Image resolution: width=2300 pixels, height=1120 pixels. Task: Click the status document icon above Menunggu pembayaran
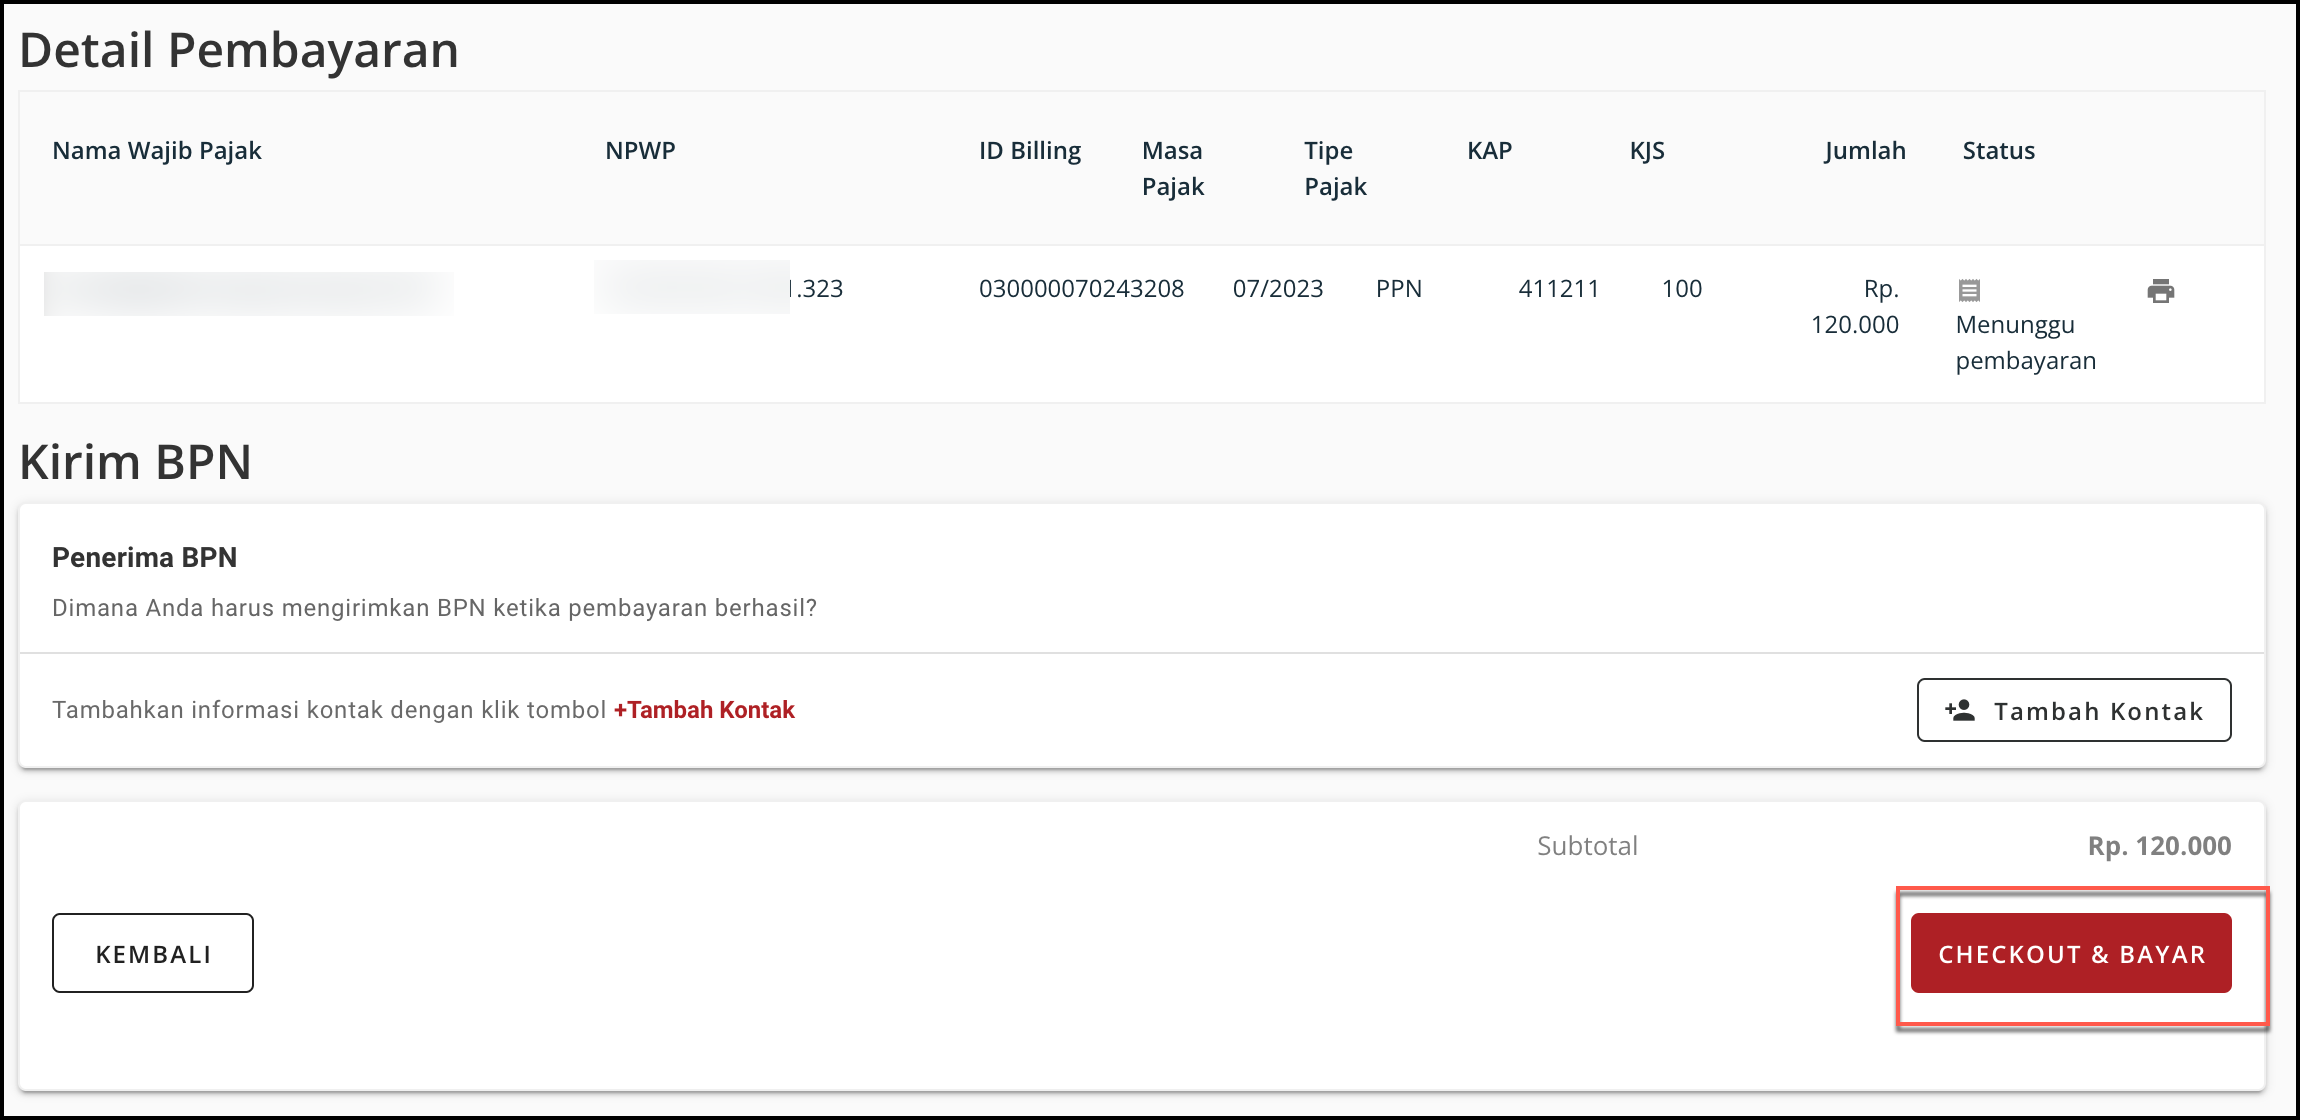[1969, 291]
